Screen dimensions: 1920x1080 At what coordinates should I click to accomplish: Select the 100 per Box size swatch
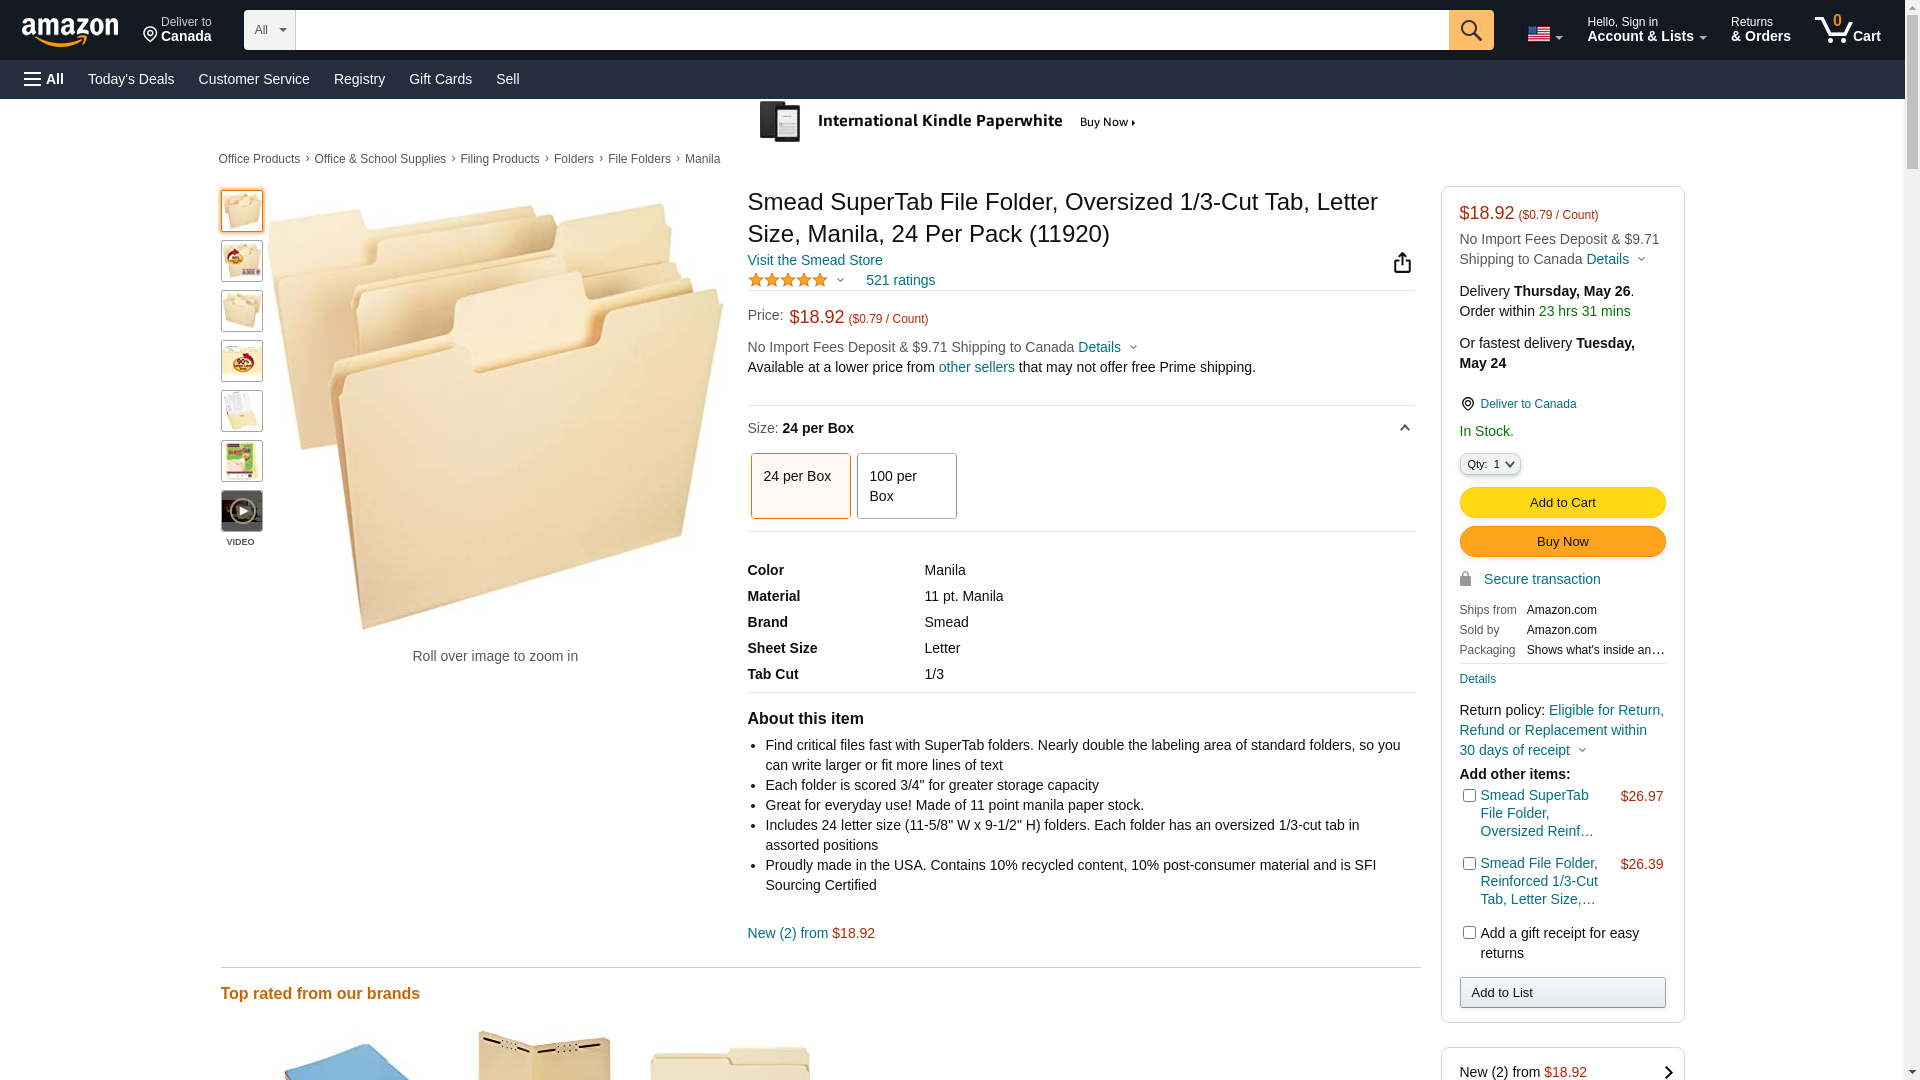(x=906, y=486)
